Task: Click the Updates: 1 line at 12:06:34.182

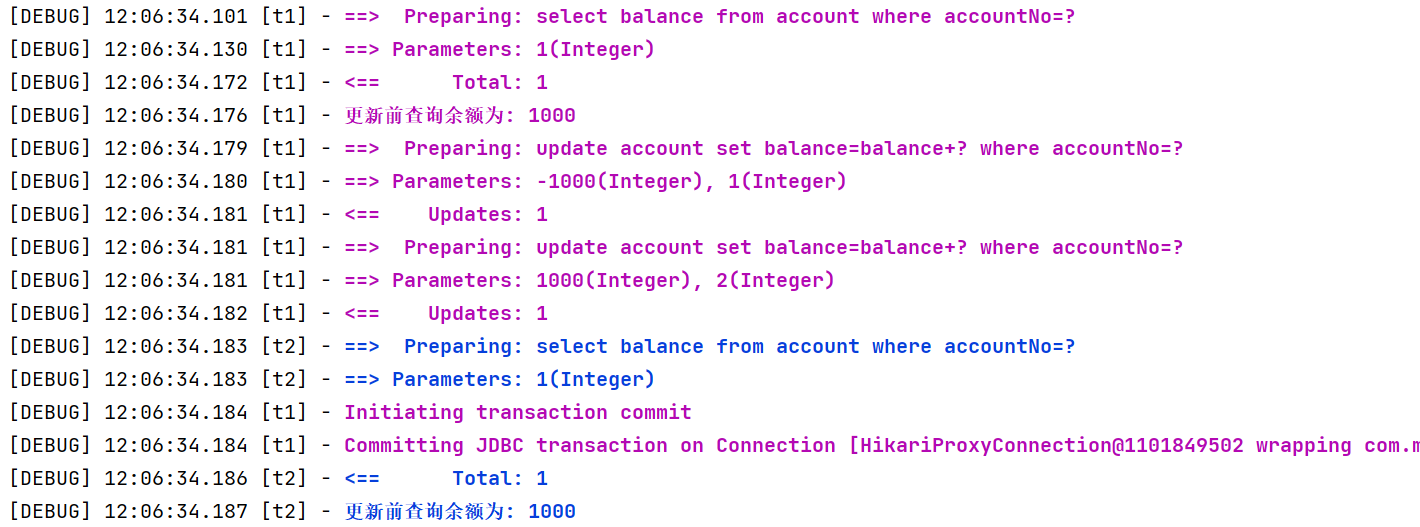Action: tap(278, 313)
